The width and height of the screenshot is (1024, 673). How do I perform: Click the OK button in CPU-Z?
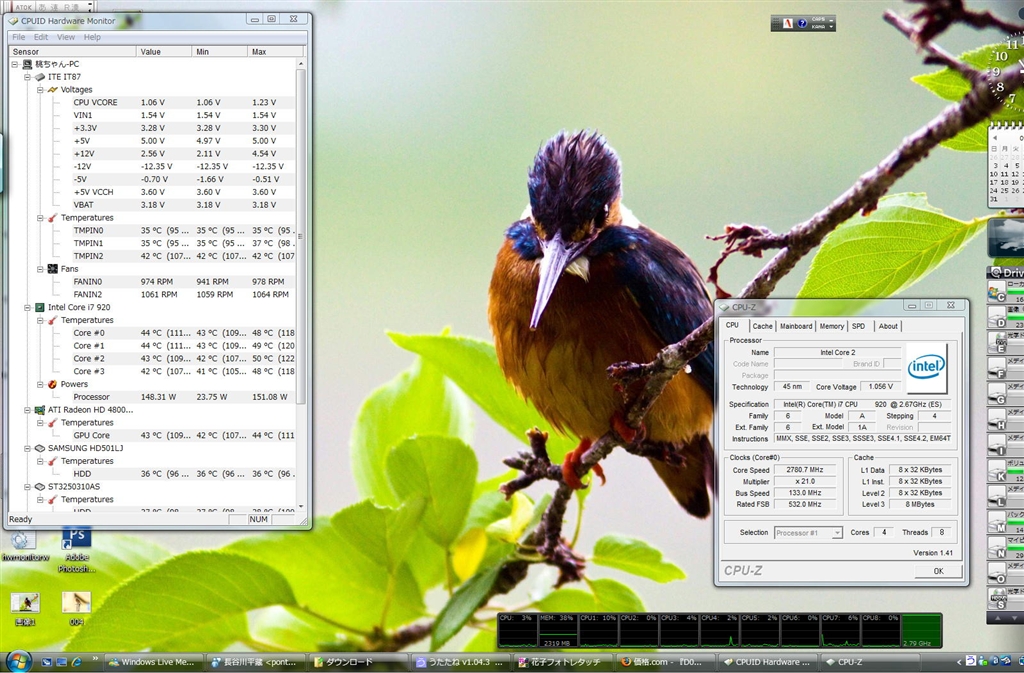(938, 571)
